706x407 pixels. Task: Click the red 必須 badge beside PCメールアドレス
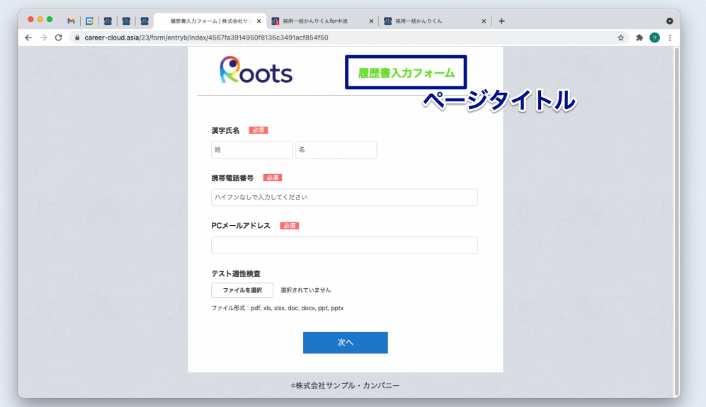pos(290,226)
